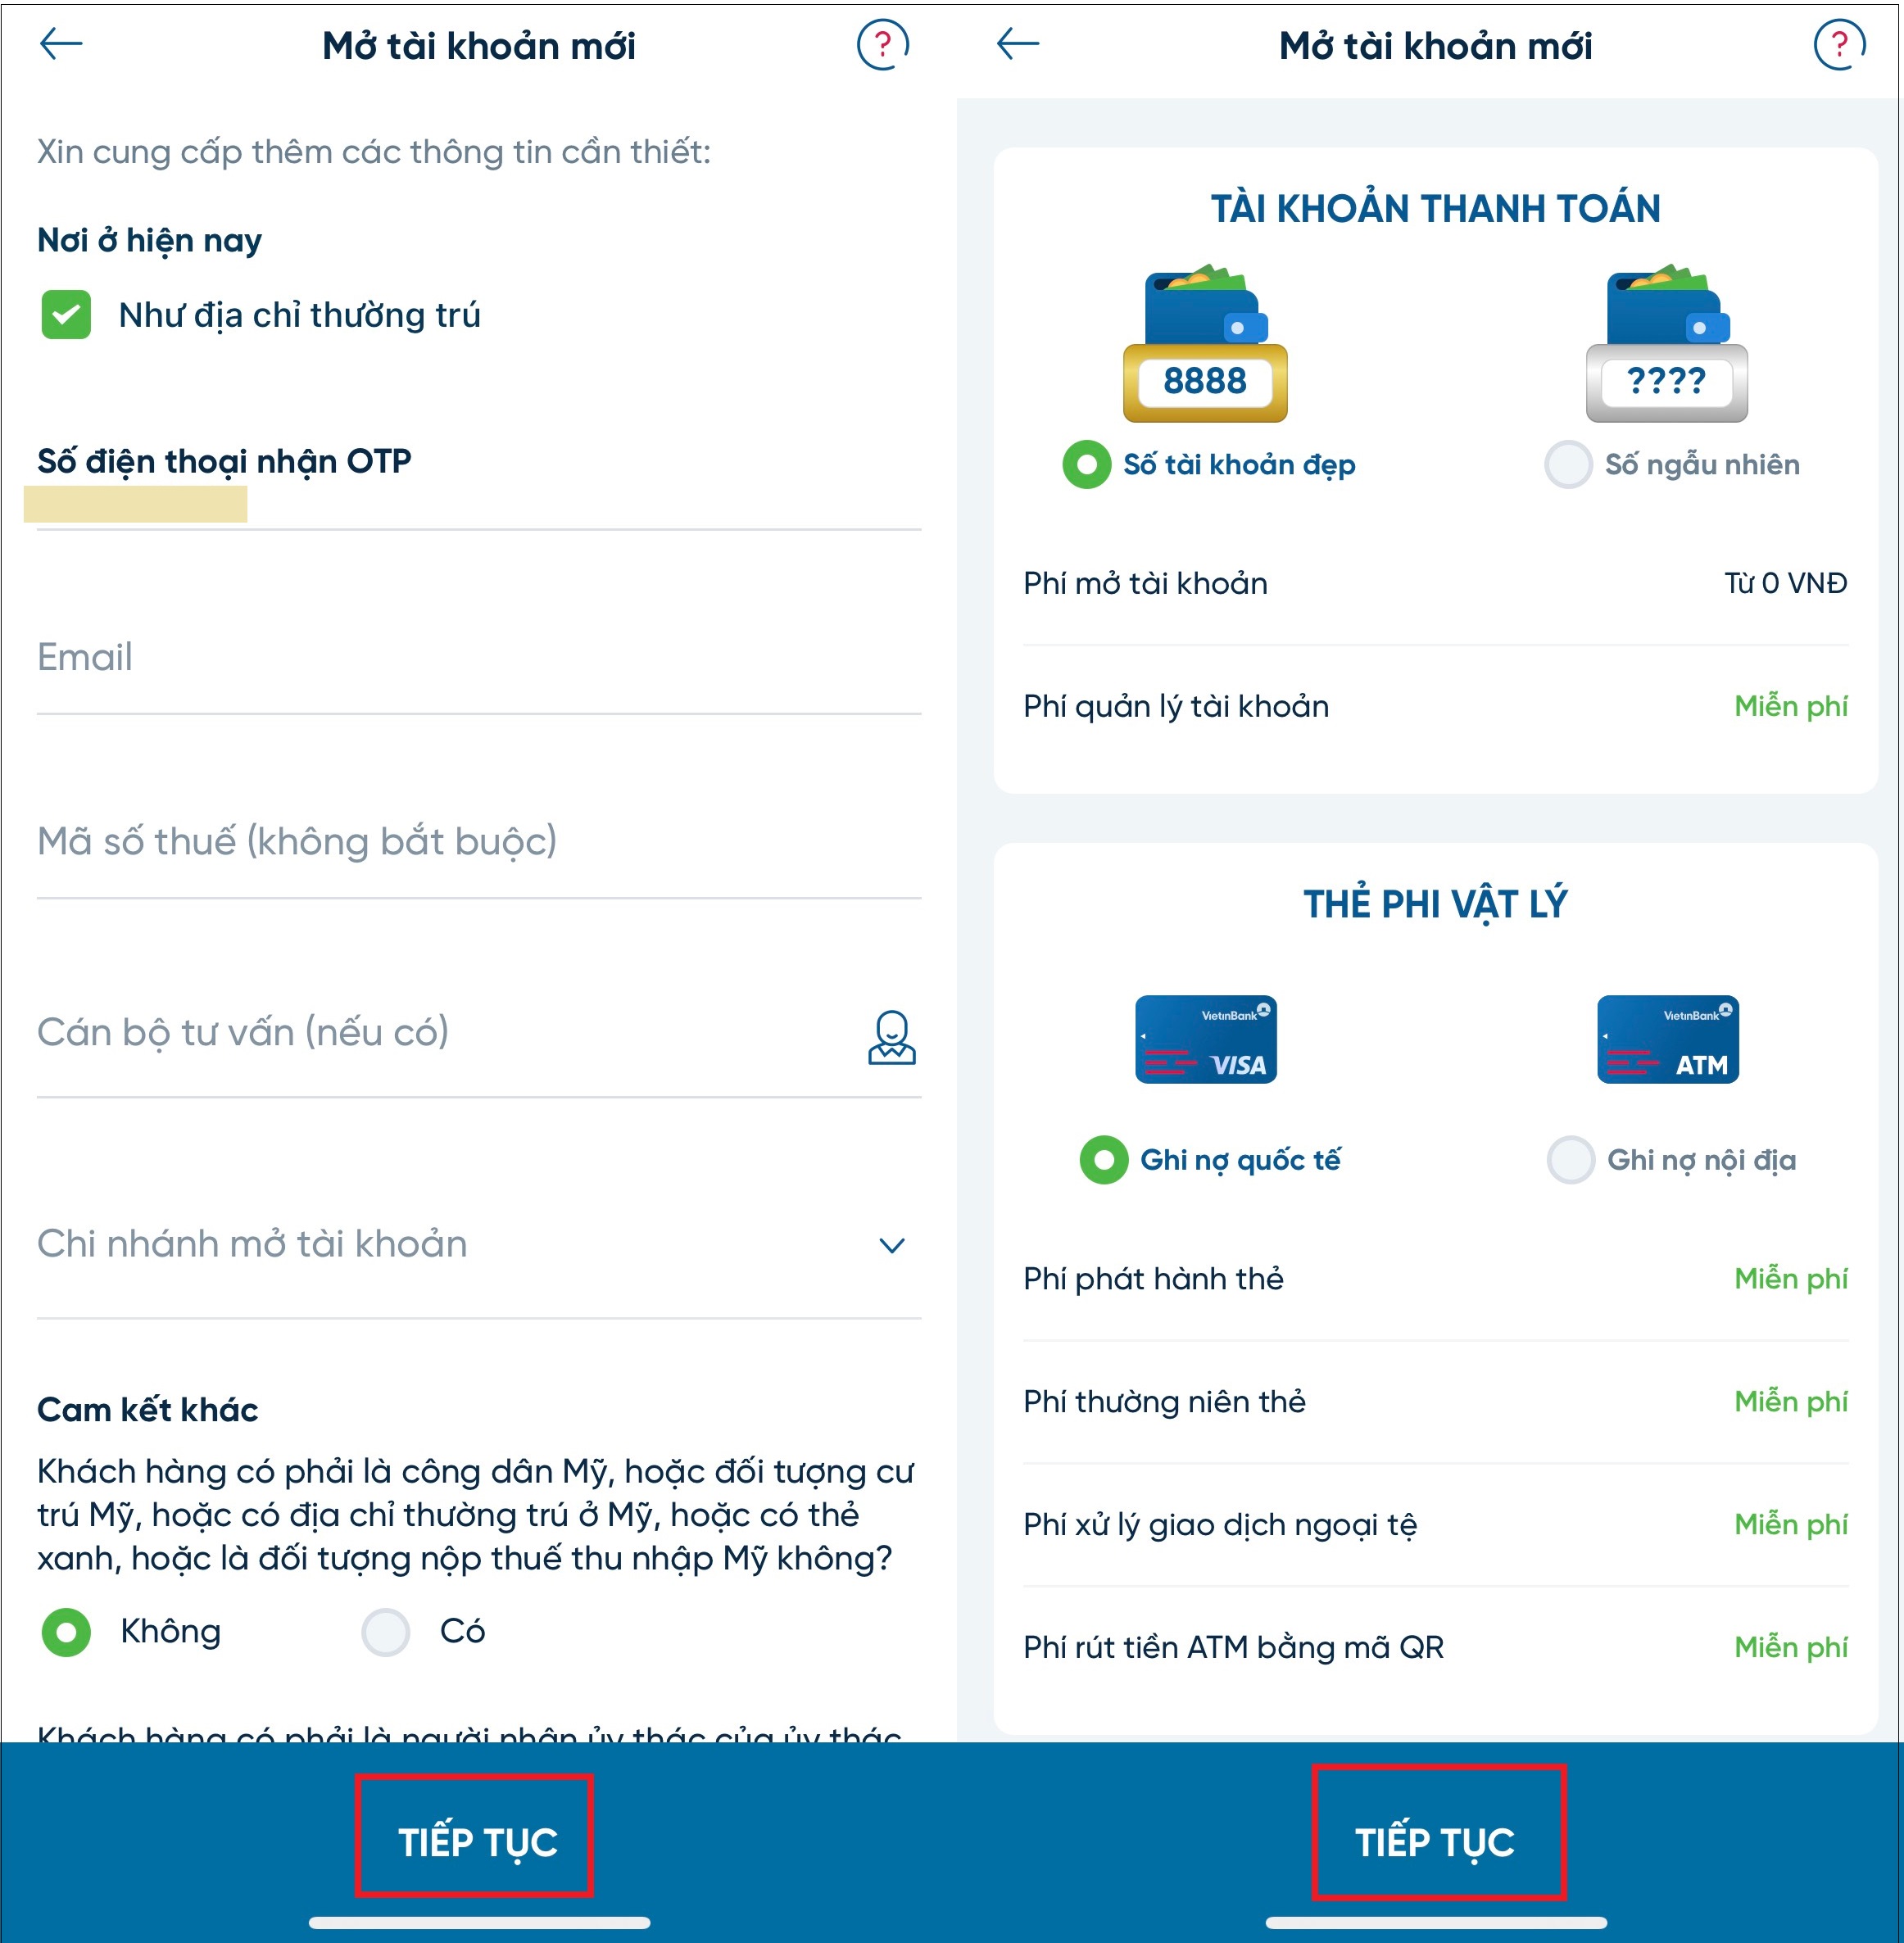Click Email input field
This screenshot has width=1904, height=1943.
pyautogui.click(x=474, y=654)
